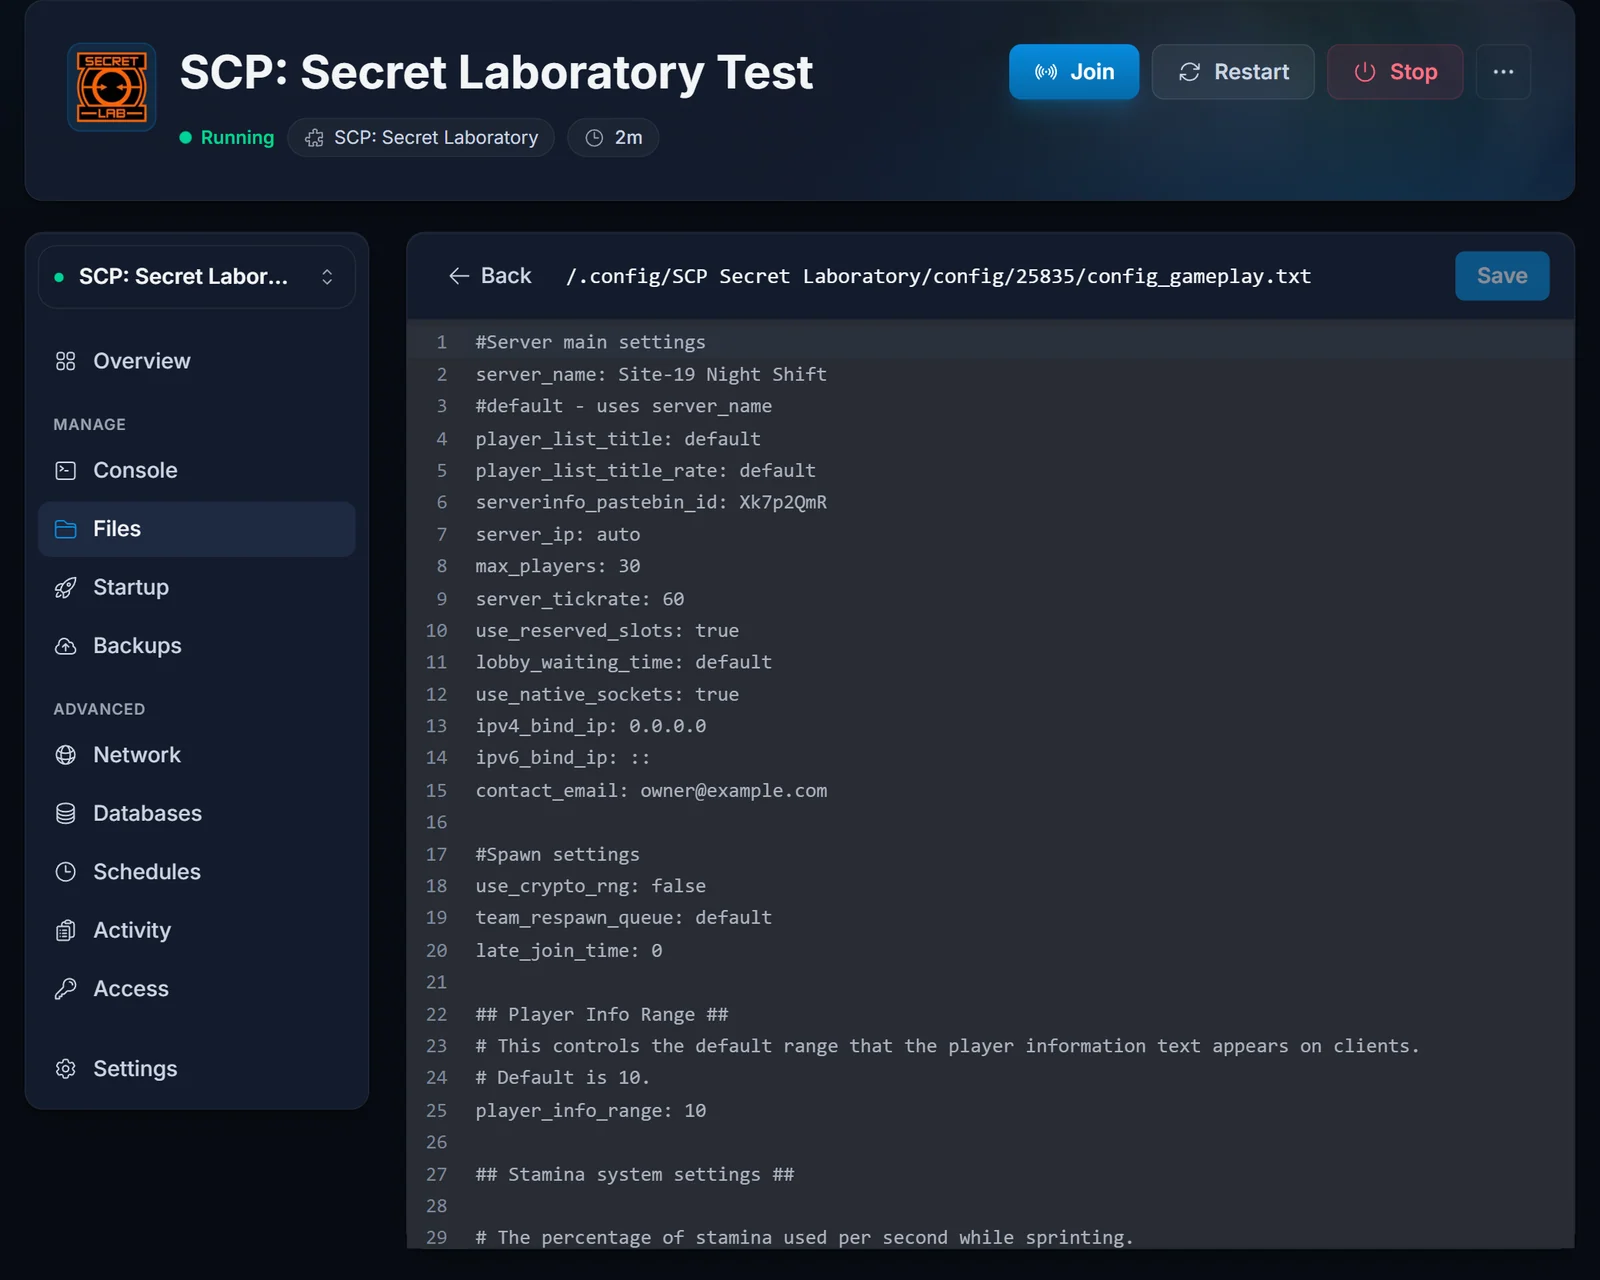The height and width of the screenshot is (1280, 1600).
Task: Click the Files folder icon
Action: click(x=66, y=529)
